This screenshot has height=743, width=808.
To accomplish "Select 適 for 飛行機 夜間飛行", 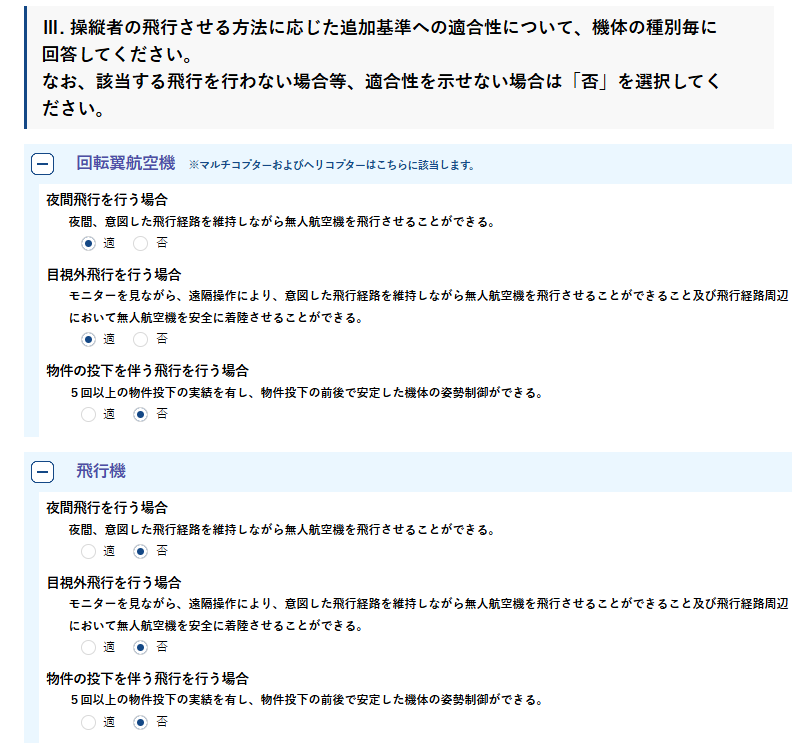I will click(89, 551).
